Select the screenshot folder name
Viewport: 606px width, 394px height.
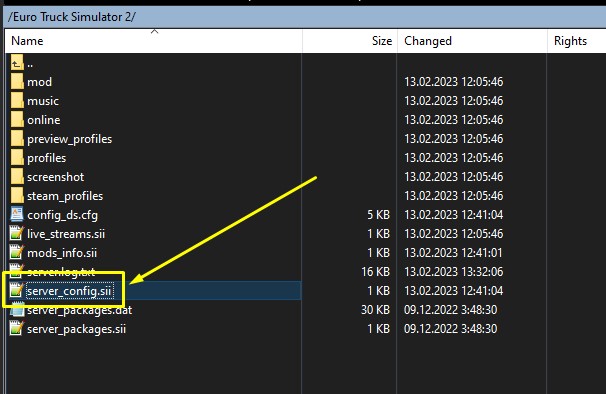(x=56, y=177)
